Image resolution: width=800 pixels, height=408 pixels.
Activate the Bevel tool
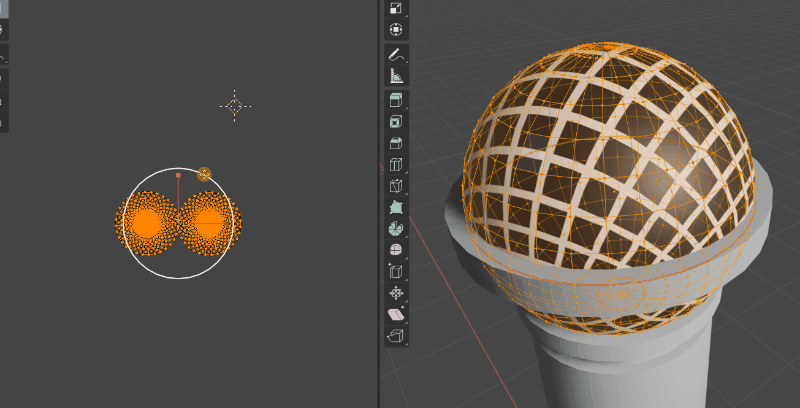click(396, 143)
